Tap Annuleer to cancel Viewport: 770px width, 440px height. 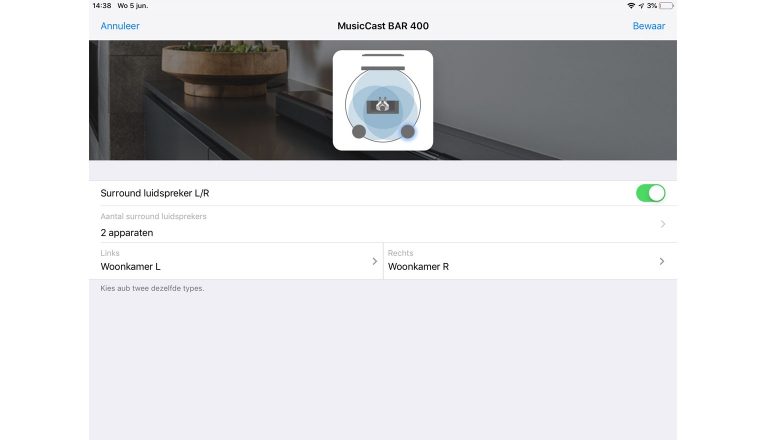pyautogui.click(x=120, y=26)
